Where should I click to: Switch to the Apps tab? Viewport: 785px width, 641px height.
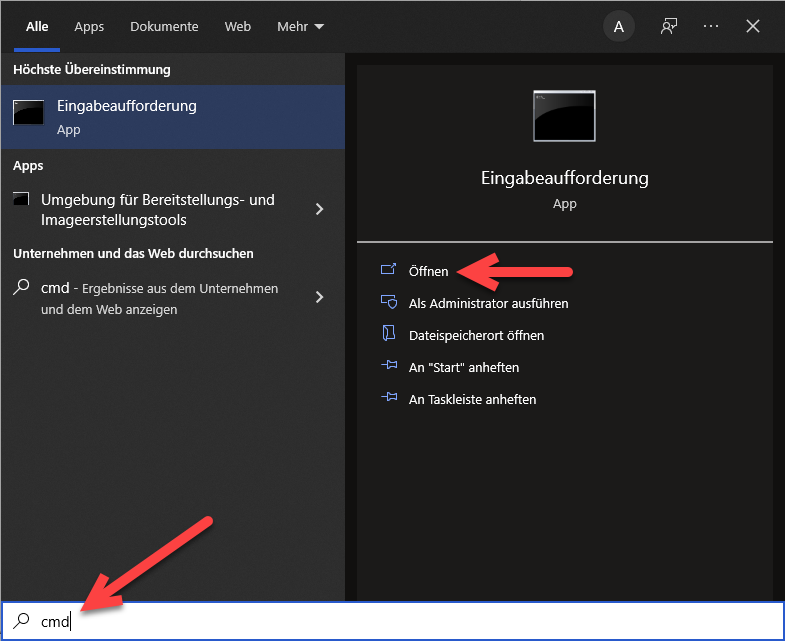89,27
